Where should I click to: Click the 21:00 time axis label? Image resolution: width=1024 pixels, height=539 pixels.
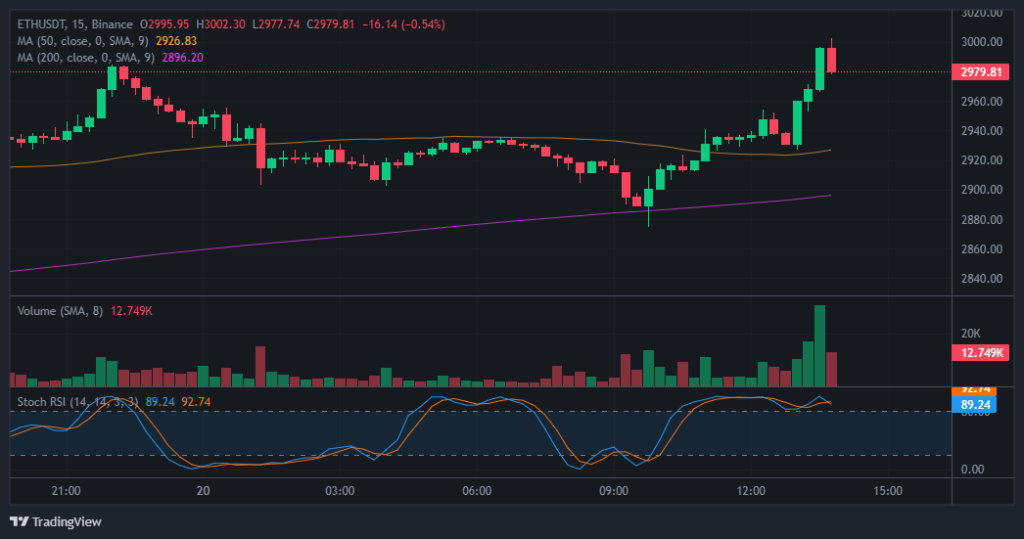pyautogui.click(x=65, y=491)
